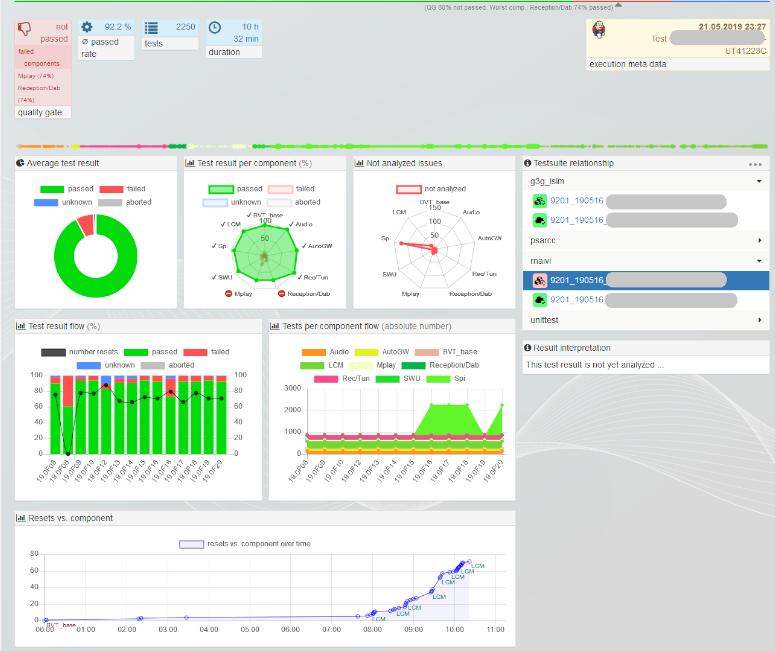Click the pink status icon in selected rnaivi row

click(x=539, y=281)
